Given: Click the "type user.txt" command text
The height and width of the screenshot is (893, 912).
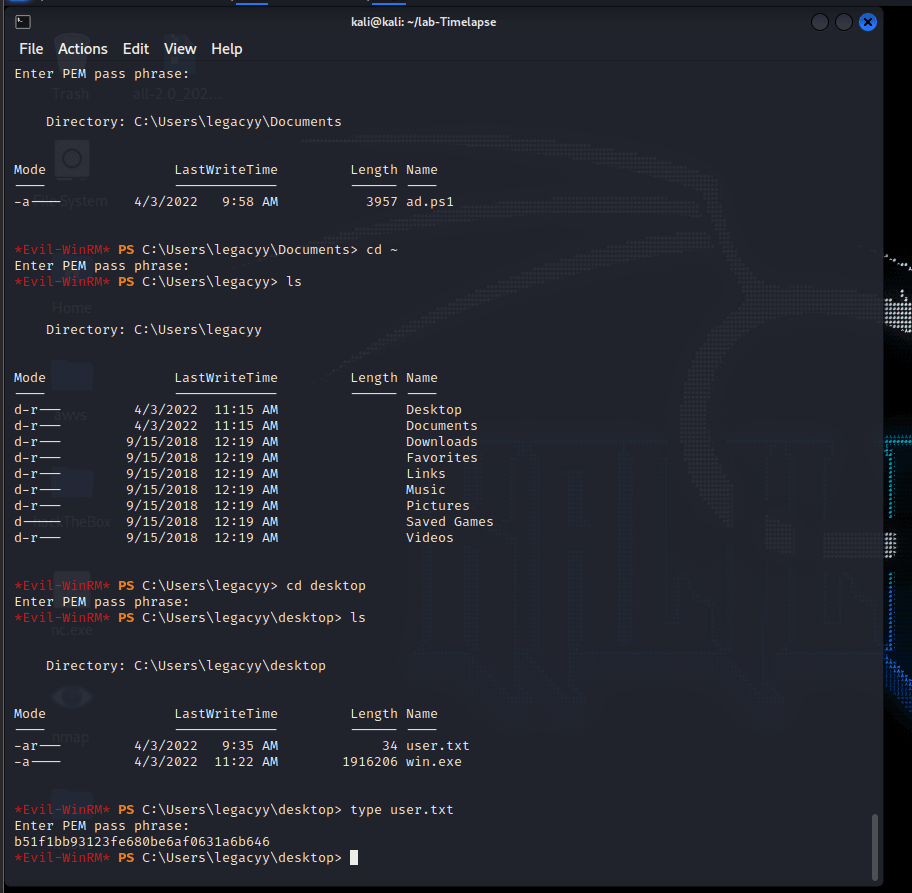Looking at the screenshot, I should 402,810.
